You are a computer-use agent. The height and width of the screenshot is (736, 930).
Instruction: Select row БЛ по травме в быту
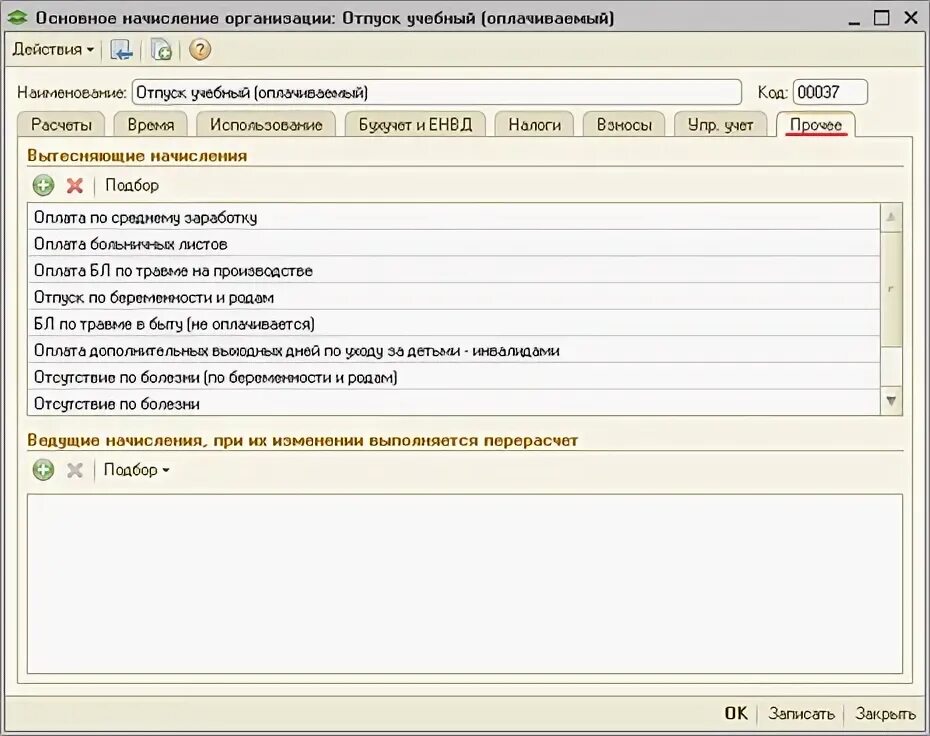[x=454, y=324]
